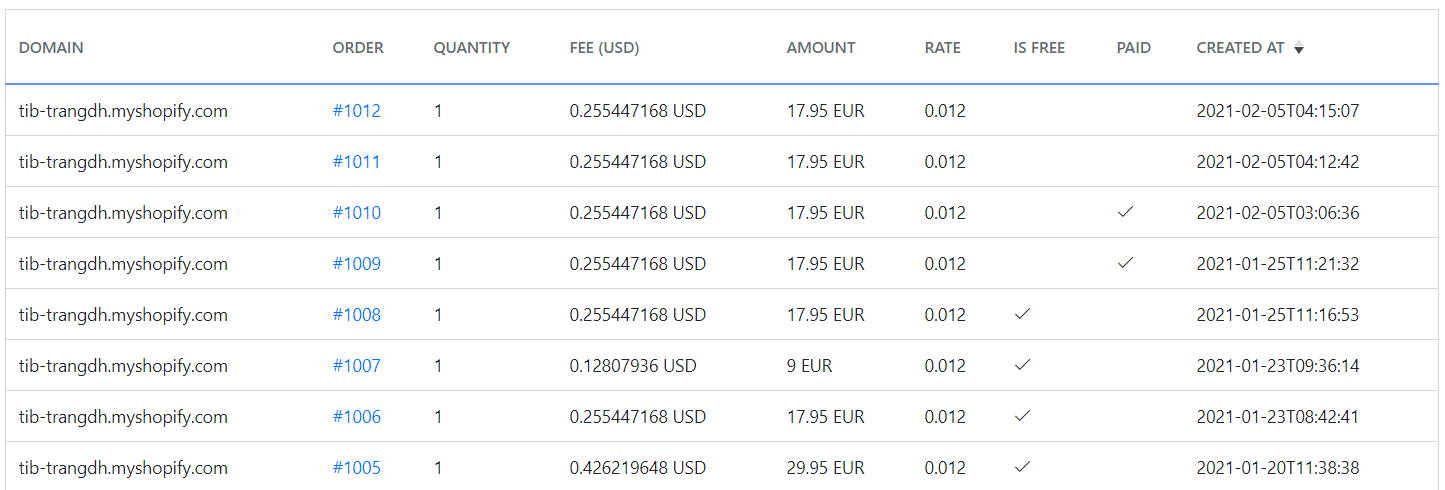Click the Is Free checkmark for order #1007

1022,365
